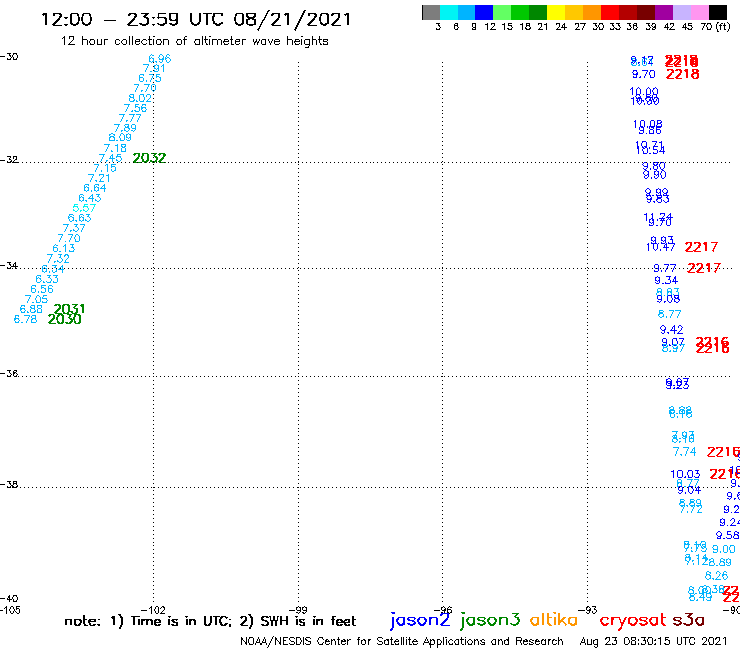Viewport: 740px width, 650px height.
Task: Click the wave height value 7.32
Action: coord(58,259)
